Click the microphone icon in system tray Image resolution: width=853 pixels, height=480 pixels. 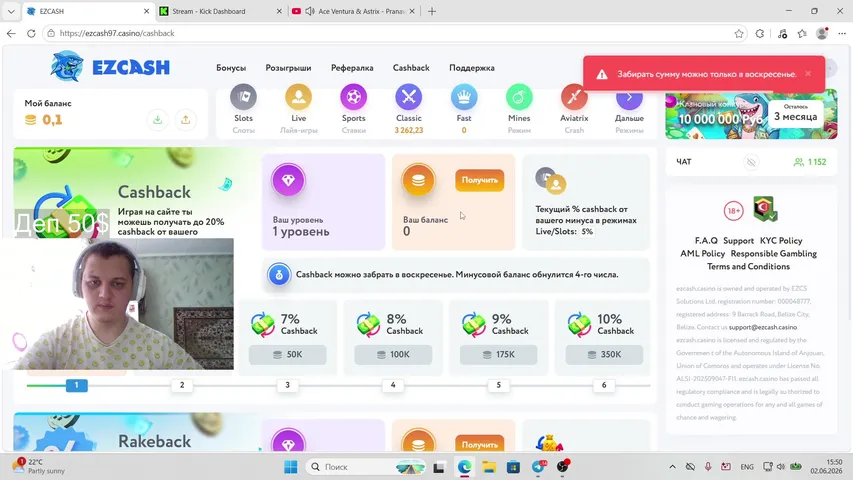[x=708, y=467]
